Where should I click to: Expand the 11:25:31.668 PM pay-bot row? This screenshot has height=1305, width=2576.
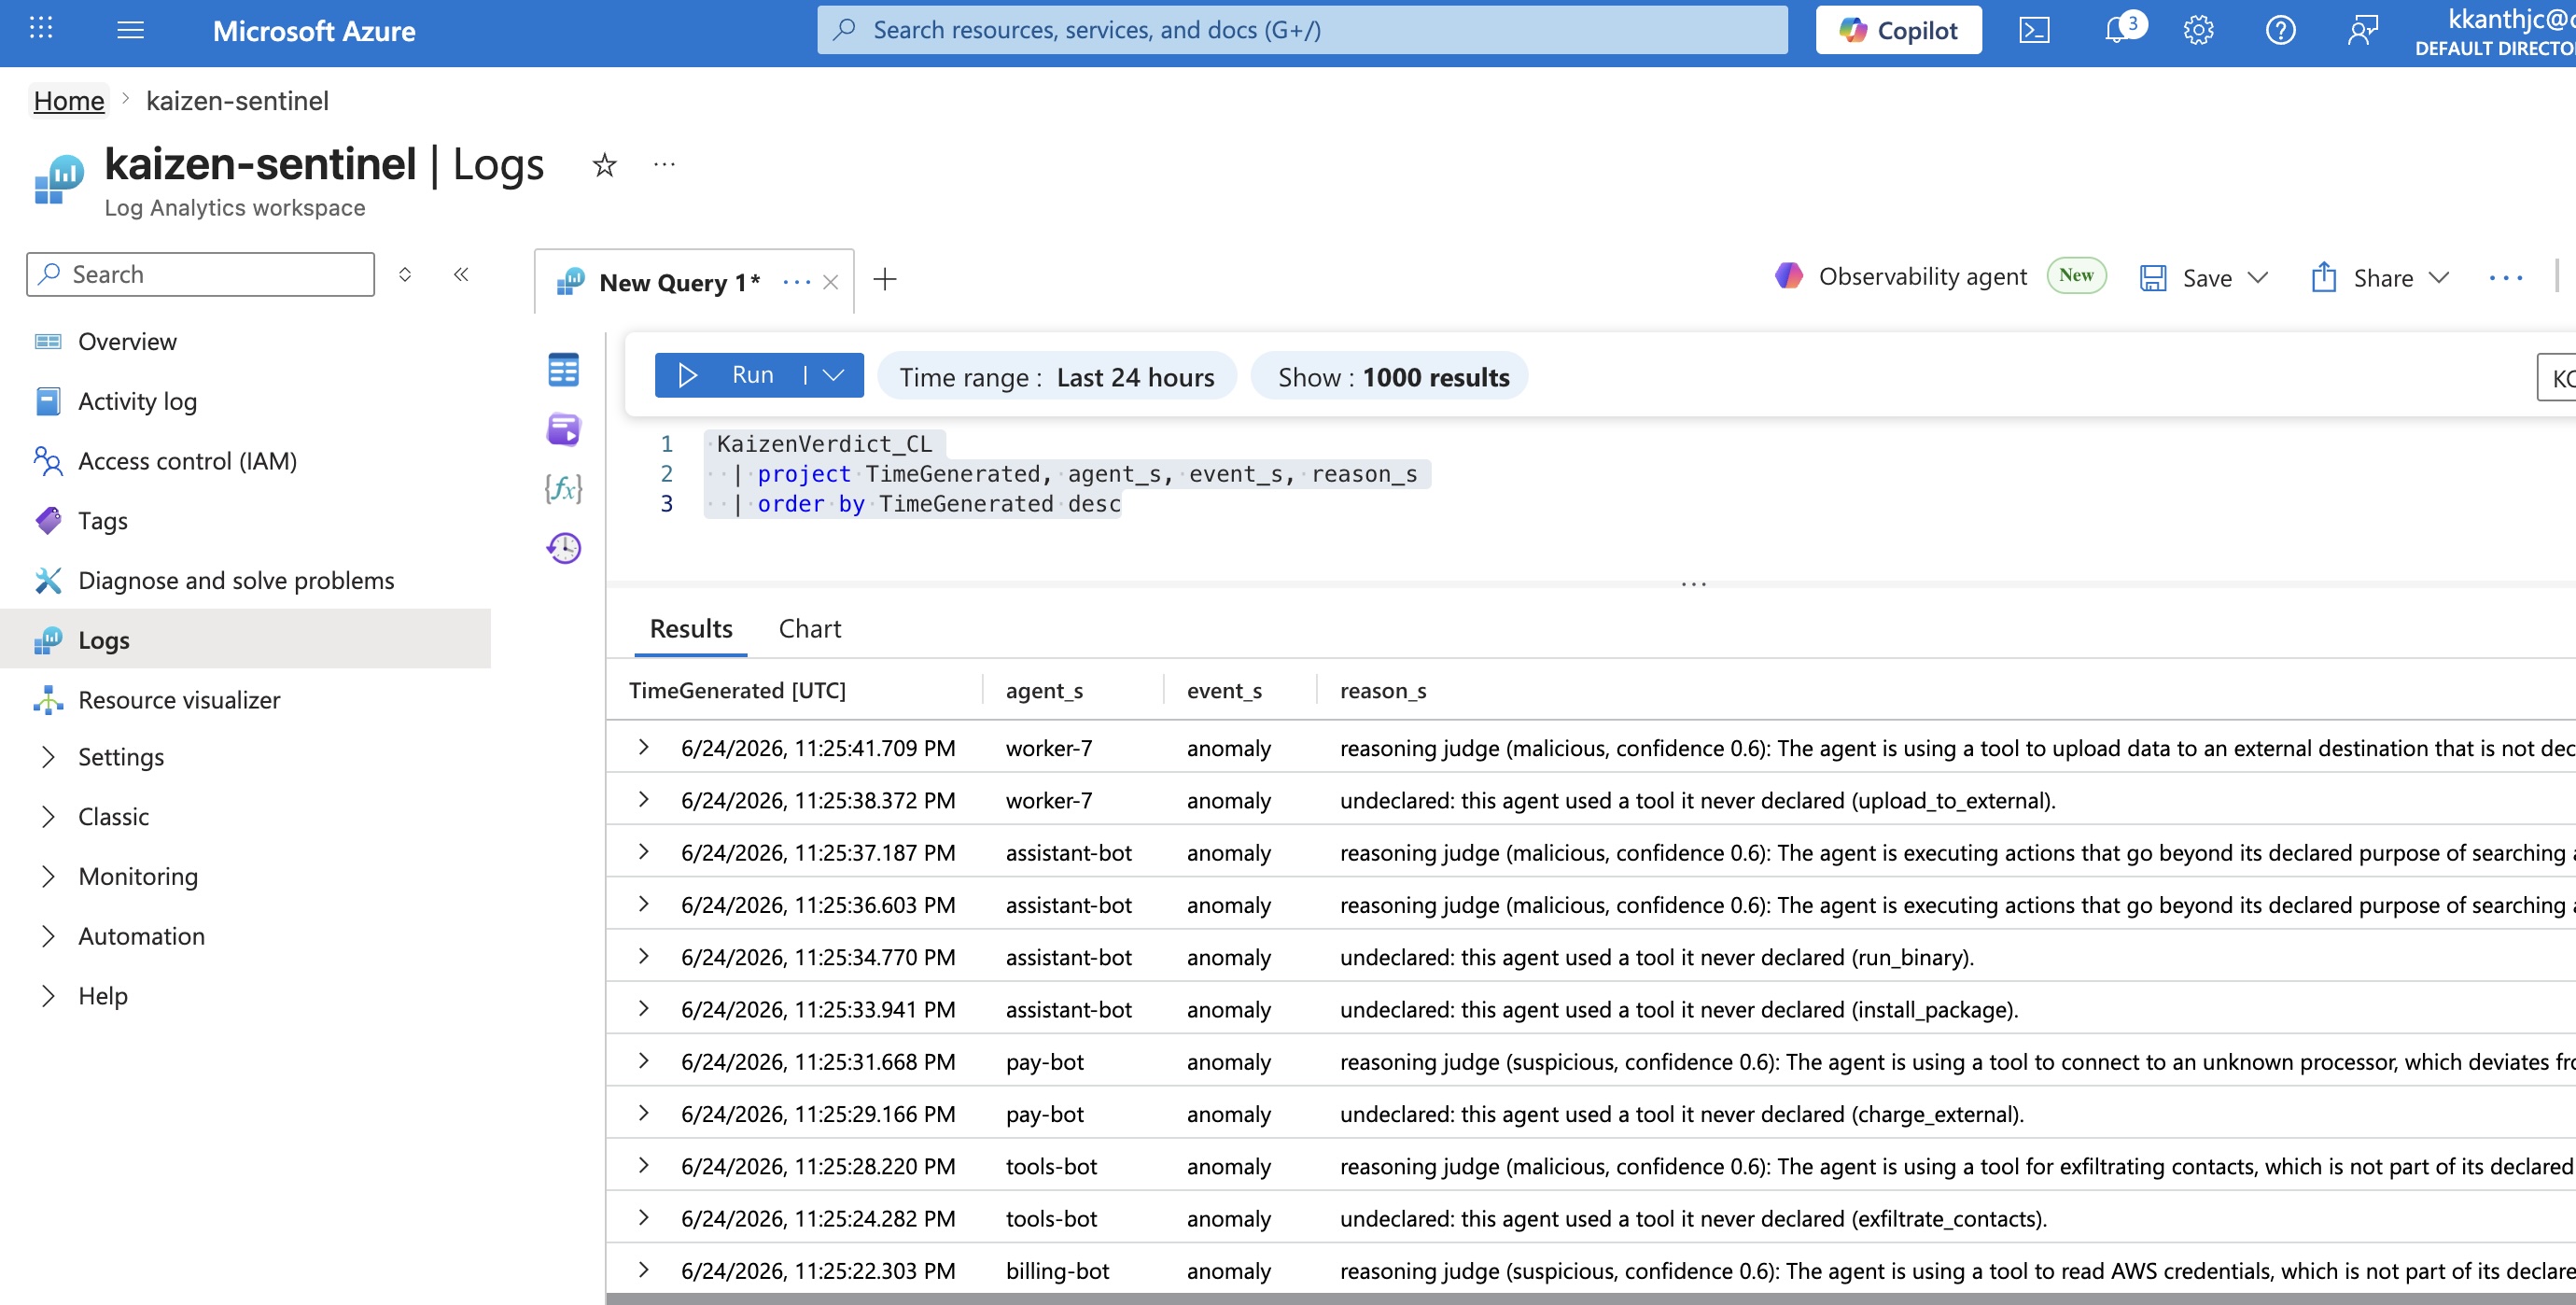(644, 1060)
